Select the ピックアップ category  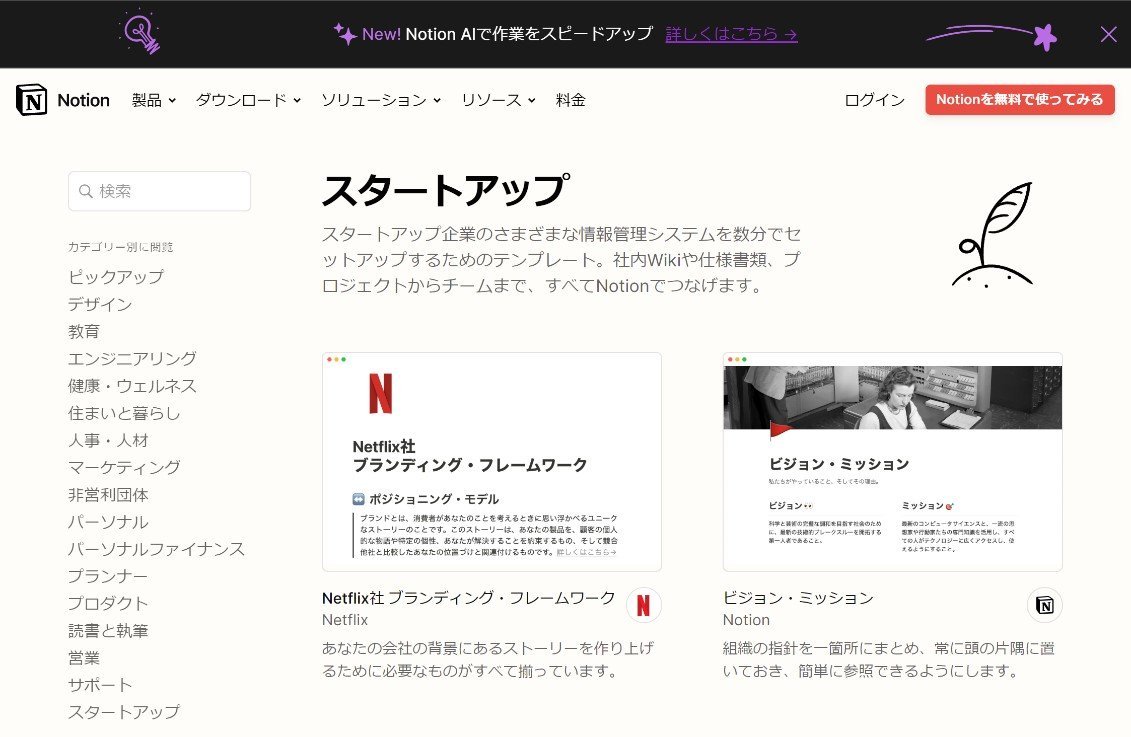pos(116,277)
